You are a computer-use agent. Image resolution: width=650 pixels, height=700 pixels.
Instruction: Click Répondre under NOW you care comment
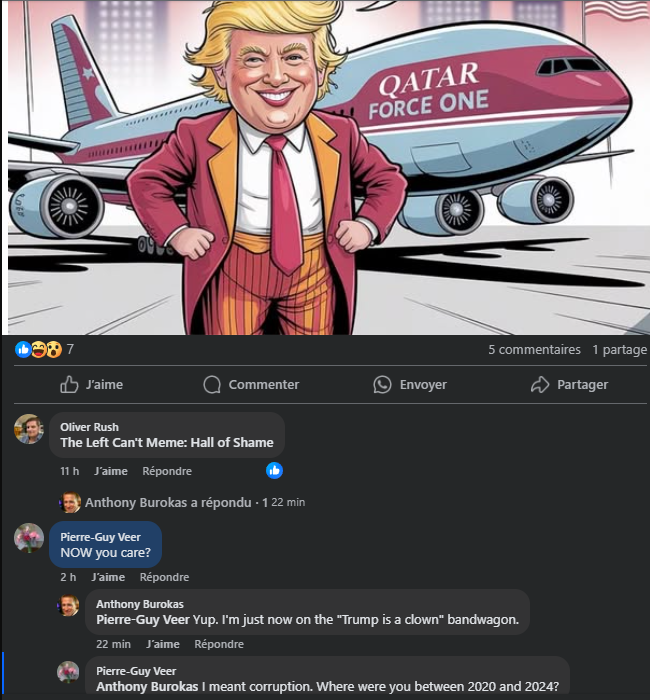164,577
